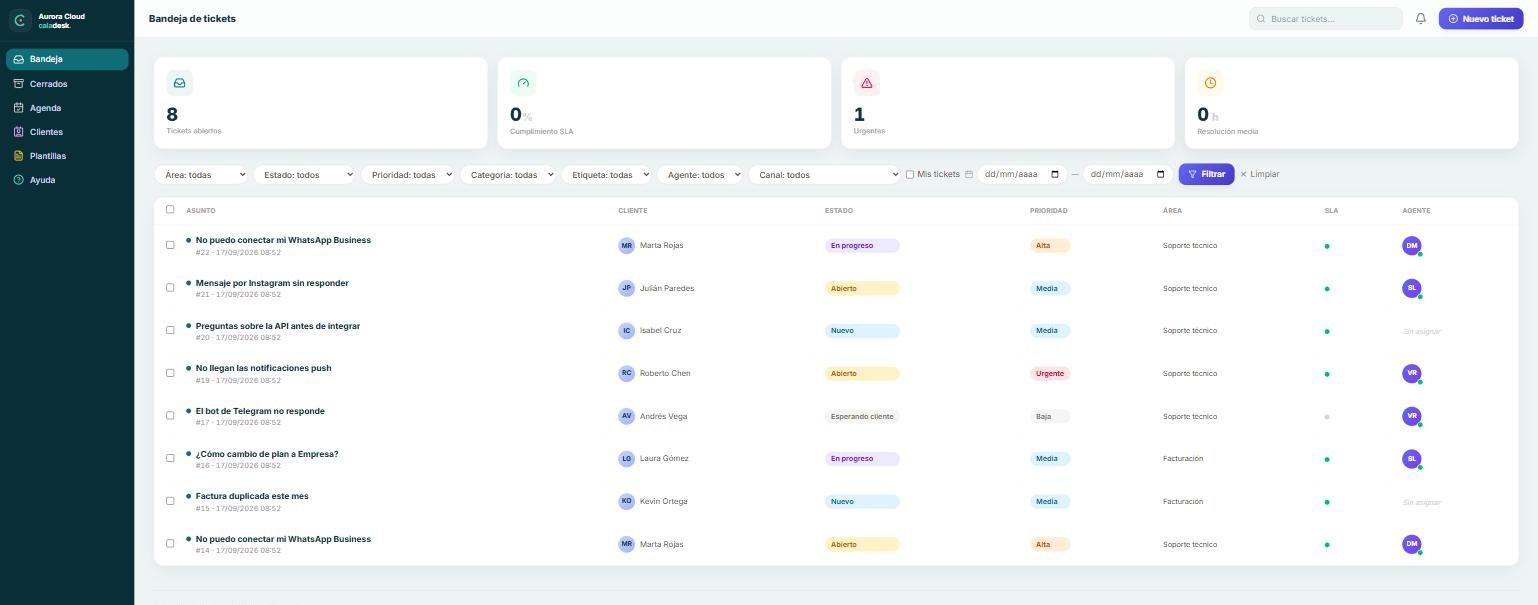Select checkbox for Telegram bot ticket
The image size is (1538, 605).
pyautogui.click(x=170, y=416)
